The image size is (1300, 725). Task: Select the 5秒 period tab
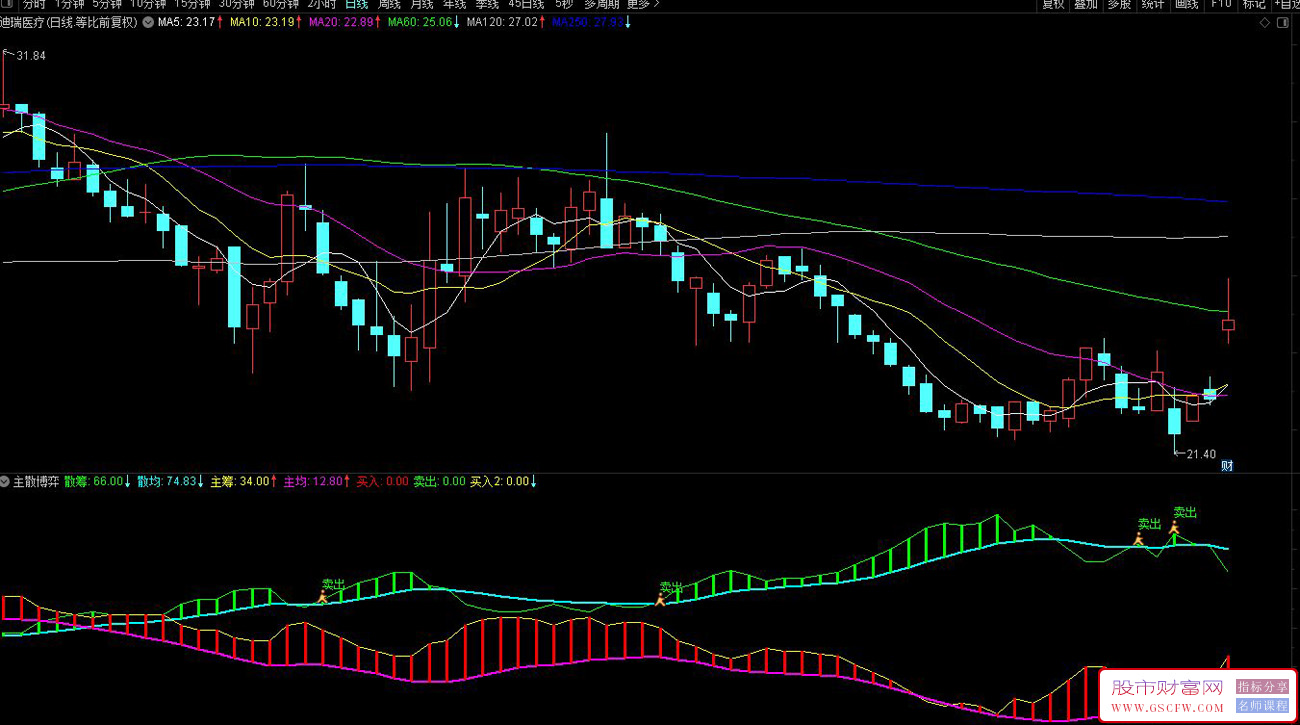565,4
